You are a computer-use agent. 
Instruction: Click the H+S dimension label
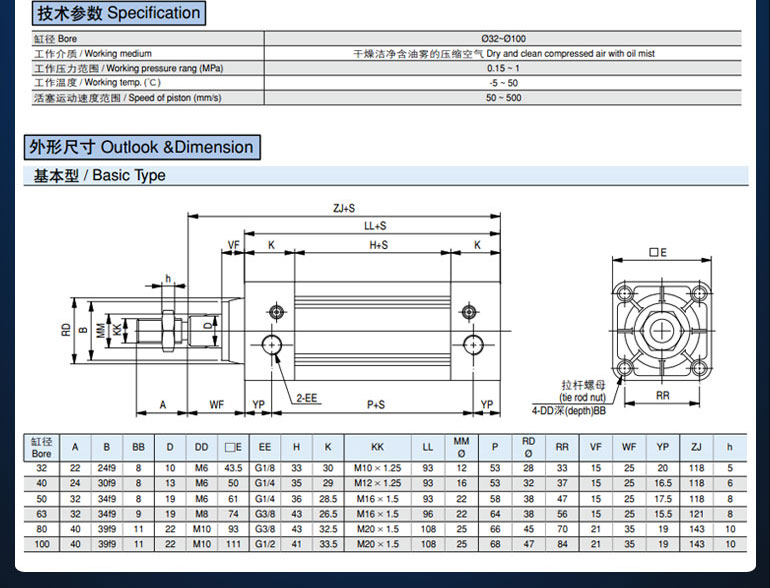click(x=378, y=245)
